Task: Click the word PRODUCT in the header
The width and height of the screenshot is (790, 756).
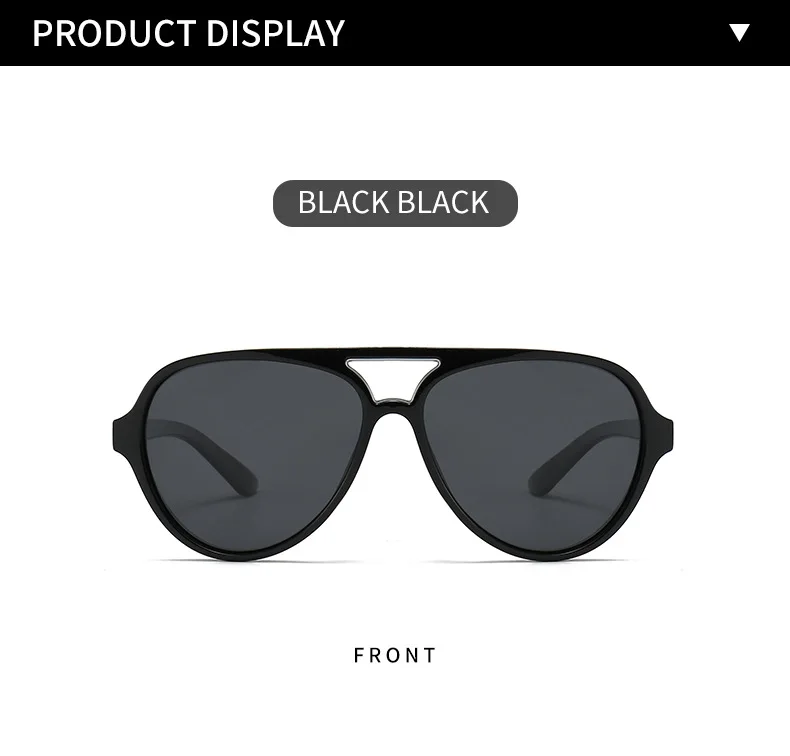Action: pyautogui.click(x=114, y=33)
